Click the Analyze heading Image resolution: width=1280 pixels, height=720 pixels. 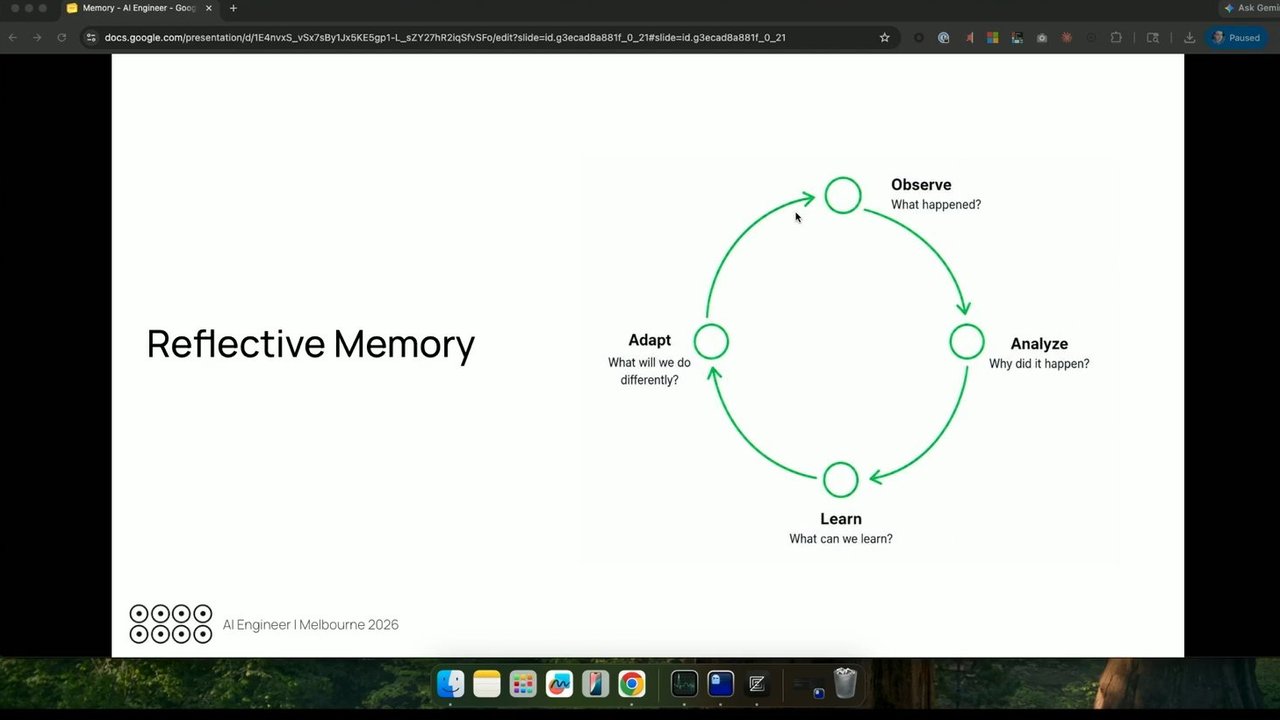(1039, 344)
